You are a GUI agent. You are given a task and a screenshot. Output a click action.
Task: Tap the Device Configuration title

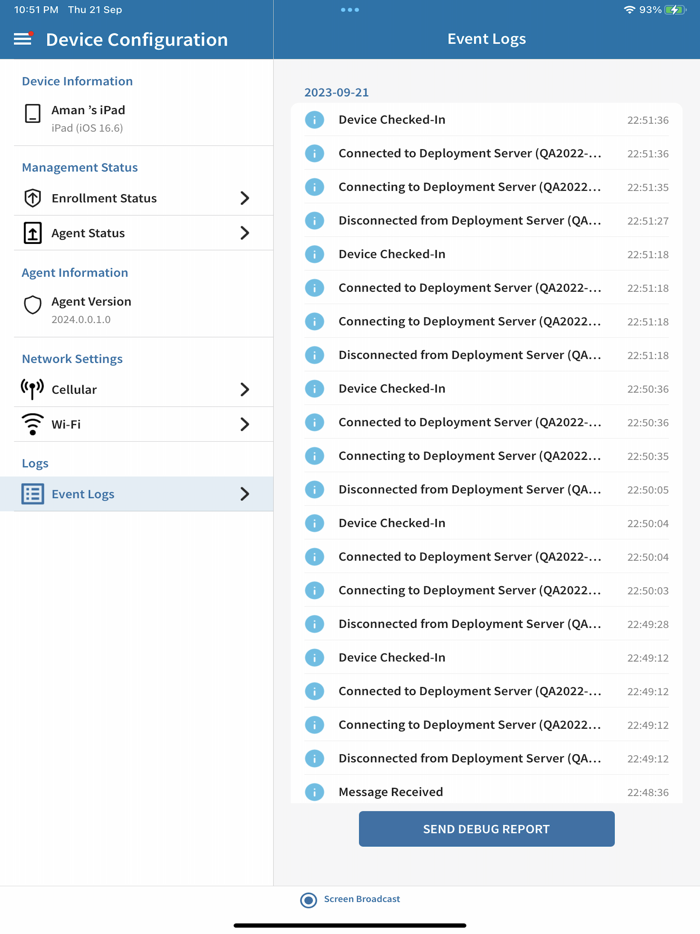point(137,39)
